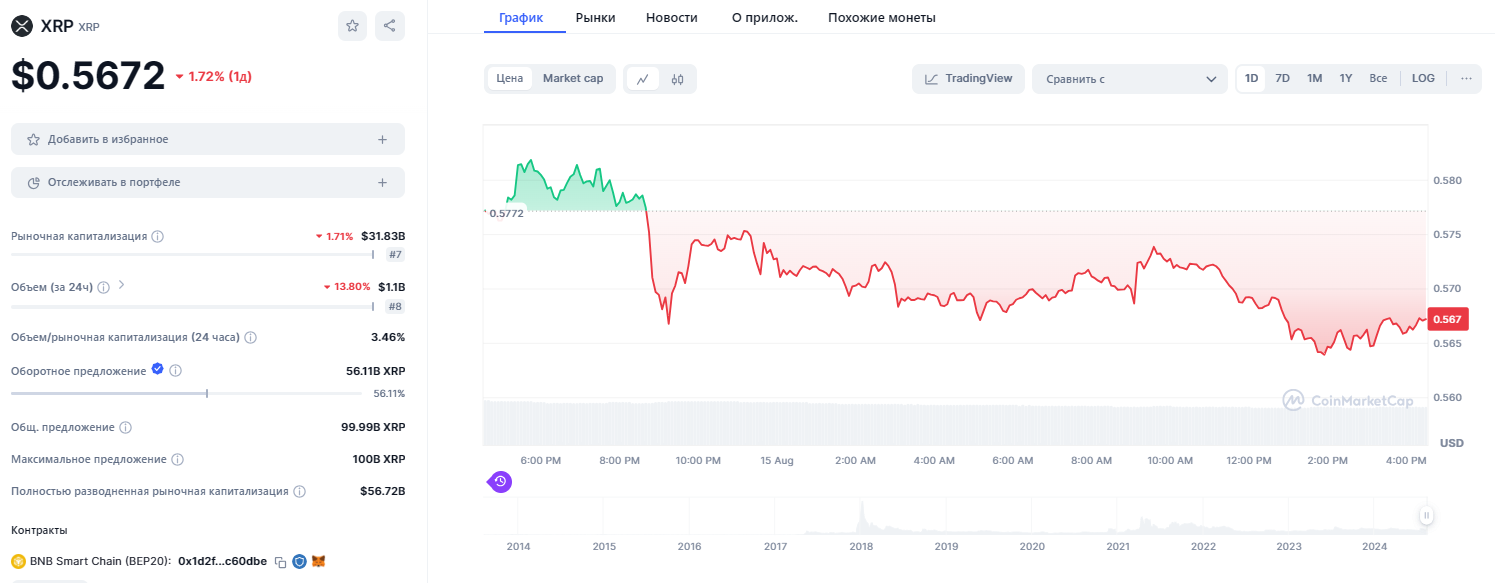1495x583 pixels.
Task: Open the chart more options menu
Action: tap(1466, 79)
